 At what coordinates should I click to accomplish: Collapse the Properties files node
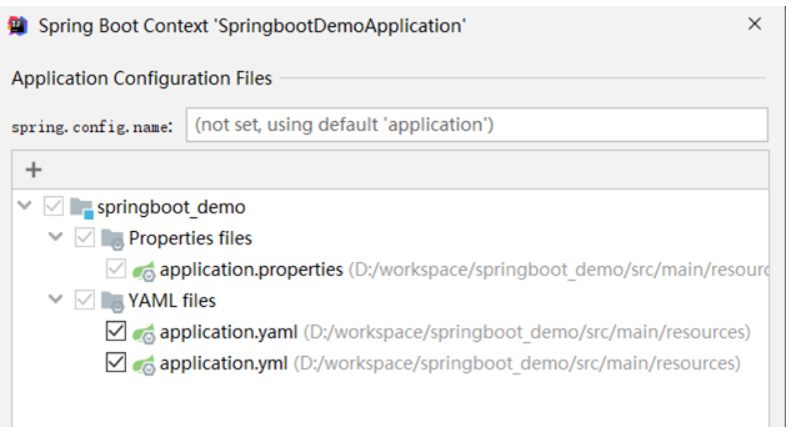[x=56, y=238]
